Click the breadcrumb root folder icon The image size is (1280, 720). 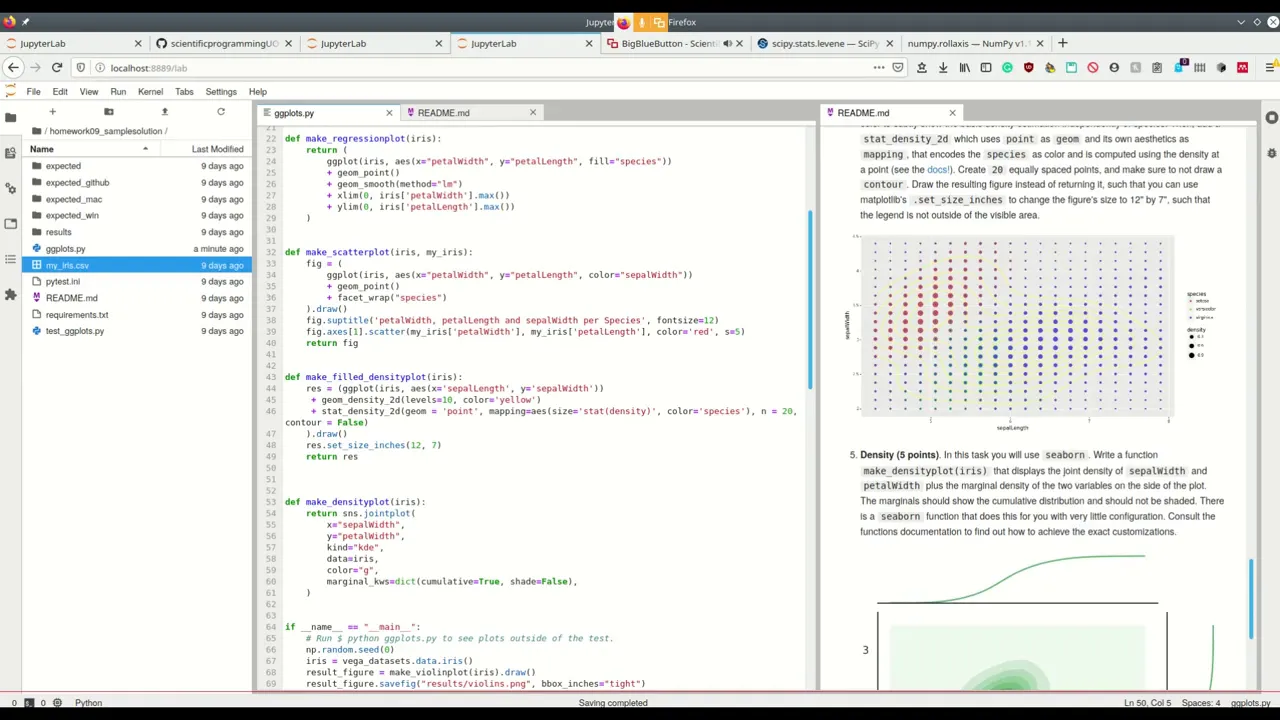click(x=36, y=131)
